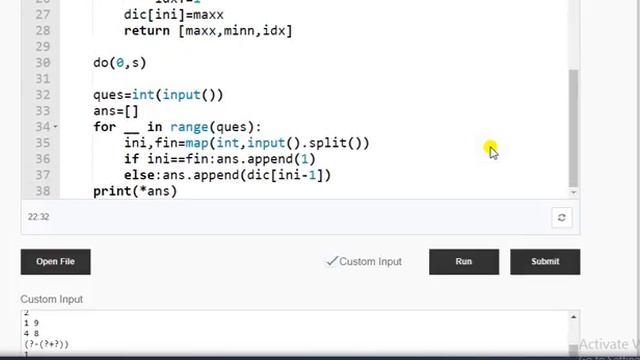Click the code line 'do(0,s)'

coord(120,63)
